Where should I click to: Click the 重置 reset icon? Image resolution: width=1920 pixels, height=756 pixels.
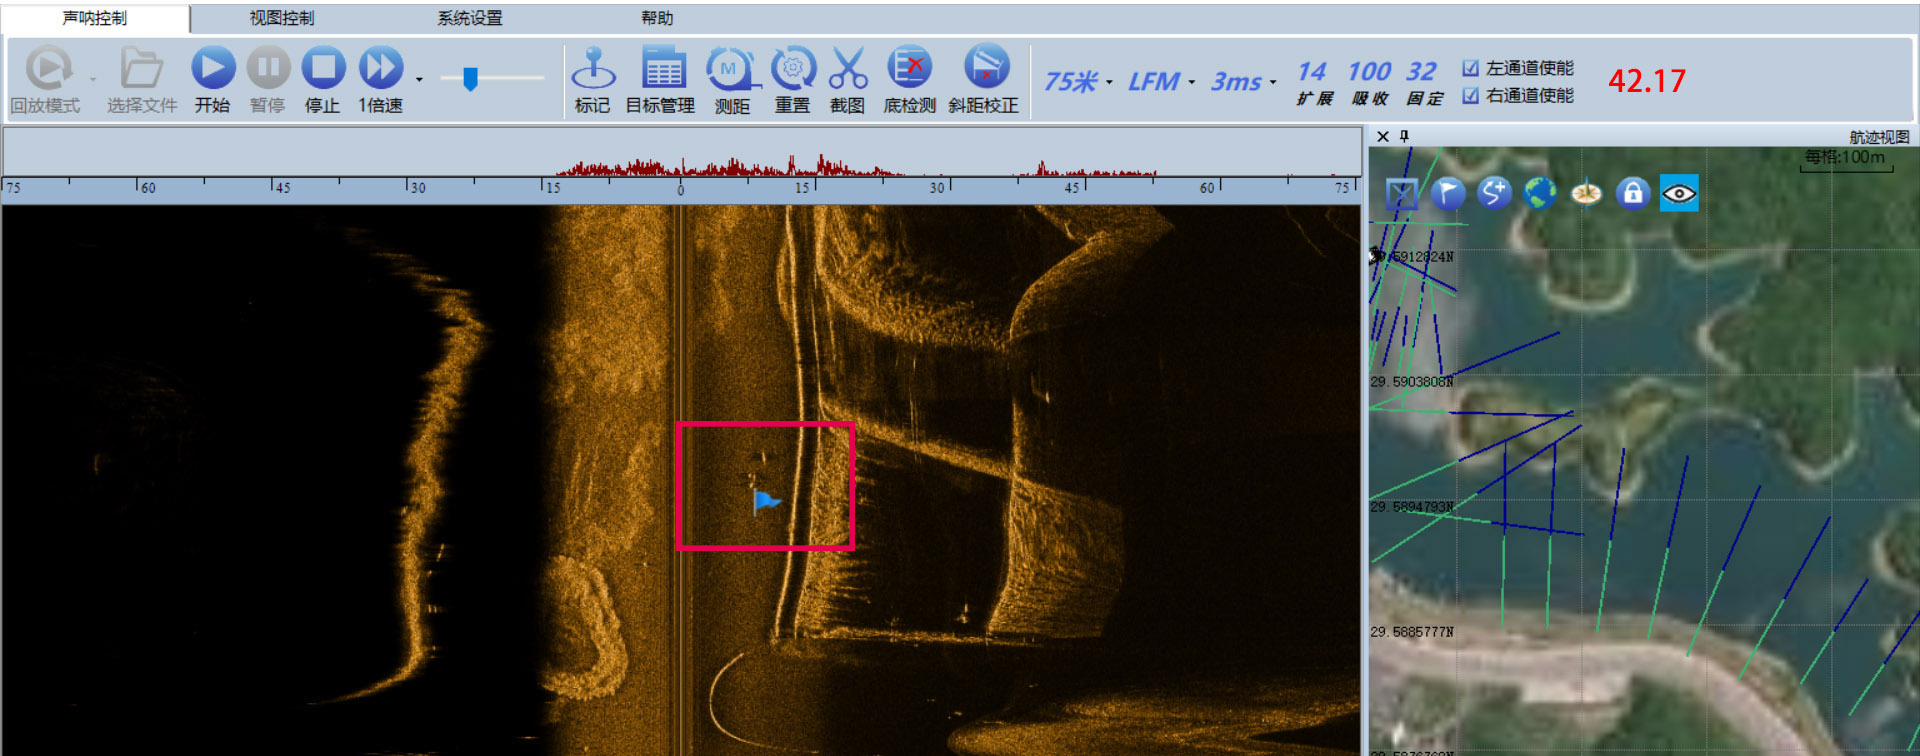tap(792, 70)
